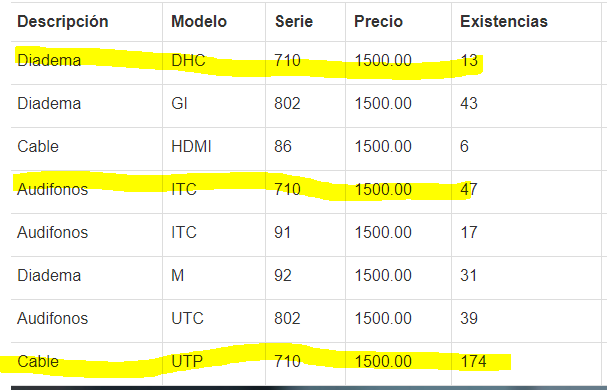This screenshot has height=390, width=607.
Task: Select the Diadema cell in GI row
Action: [x=49, y=103]
